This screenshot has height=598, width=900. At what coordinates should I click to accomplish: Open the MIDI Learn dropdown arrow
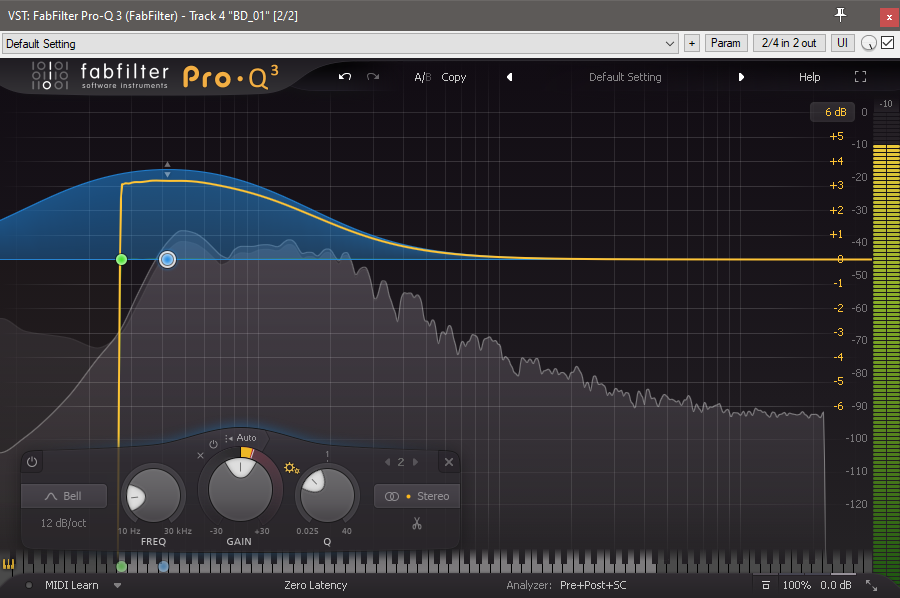pyautogui.click(x=118, y=585)
